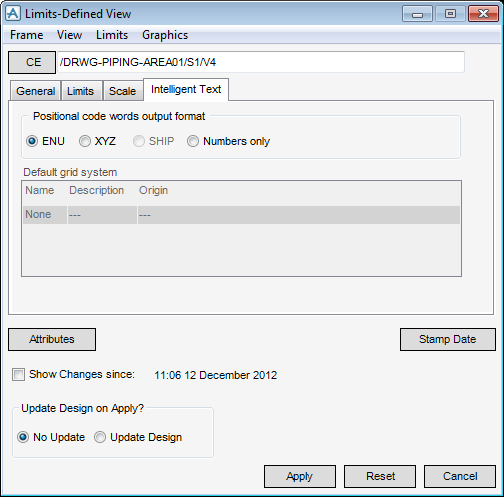Open the Limits menu
Screen dimensions: 504x497
point(112,35)
